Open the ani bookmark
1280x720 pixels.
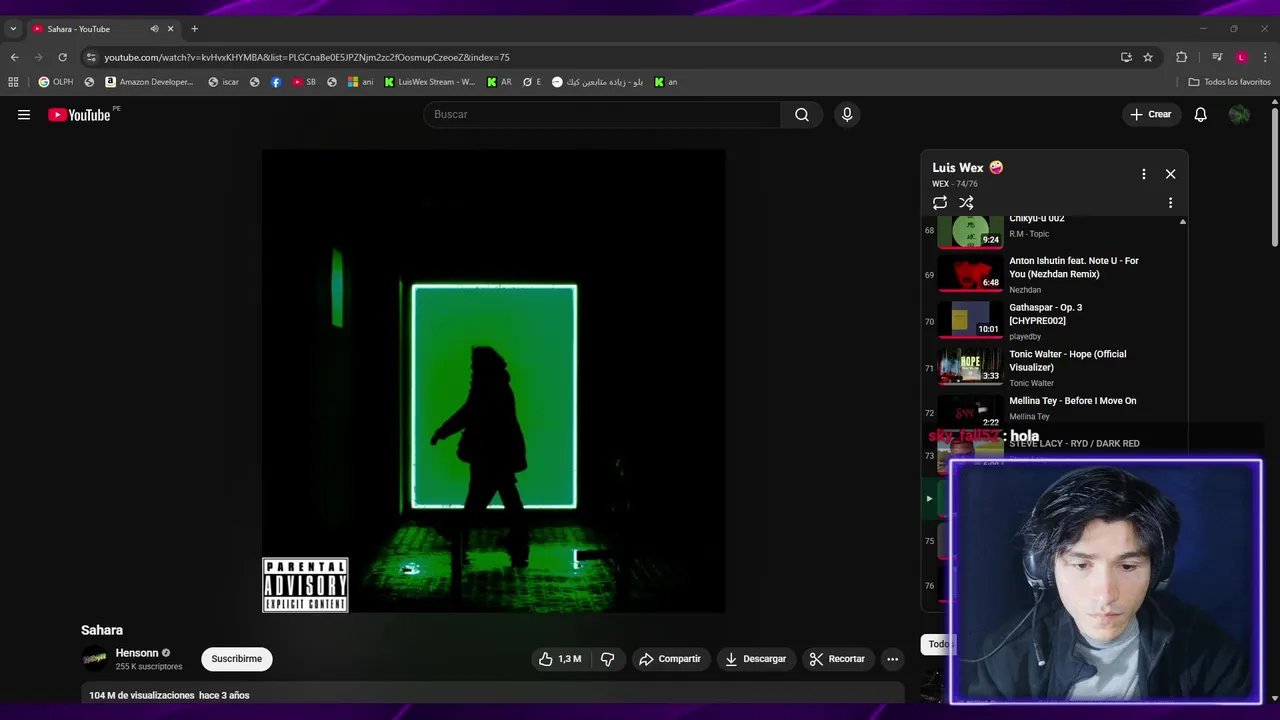pyautogui.click(x=361, y=82)
